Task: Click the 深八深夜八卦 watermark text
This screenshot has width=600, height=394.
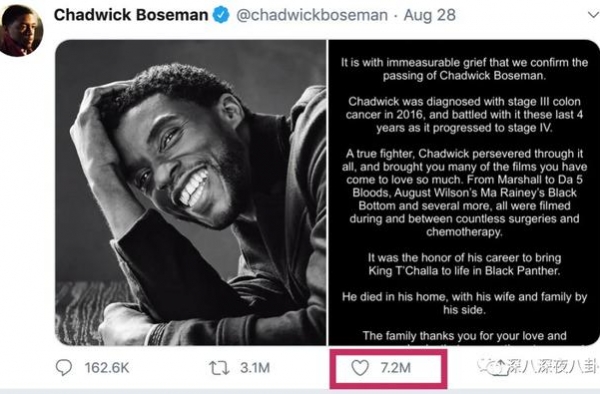Action: pos(551,366)
